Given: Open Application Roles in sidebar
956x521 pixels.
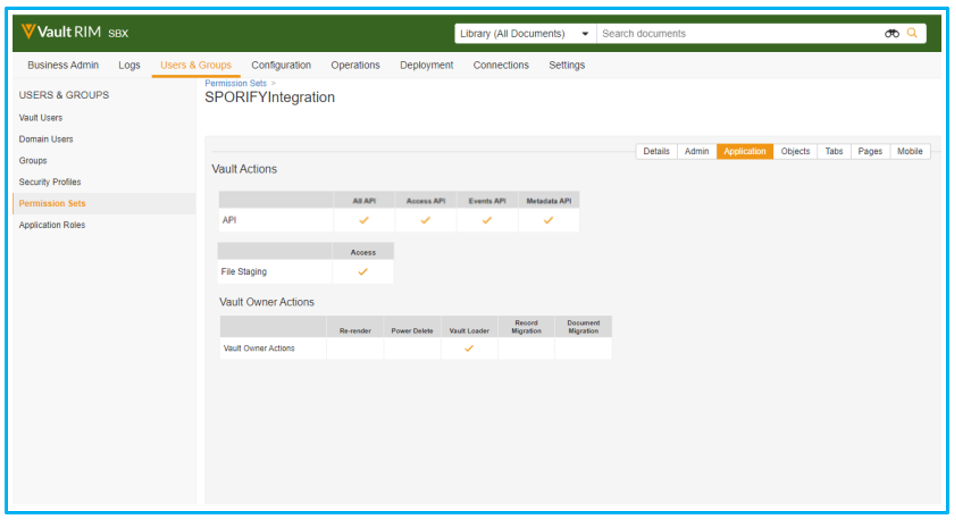Looking at the screenshot, I should click(52, 225).
